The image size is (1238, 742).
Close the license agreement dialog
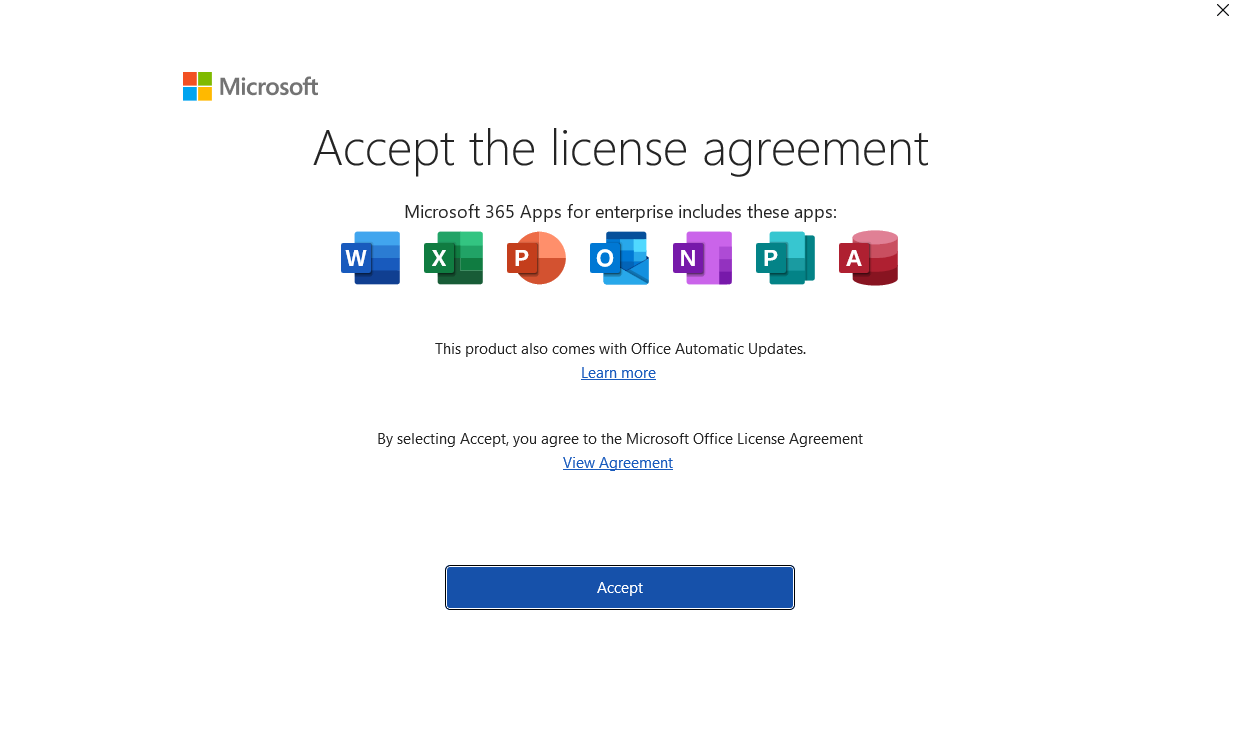point(1222,10)
